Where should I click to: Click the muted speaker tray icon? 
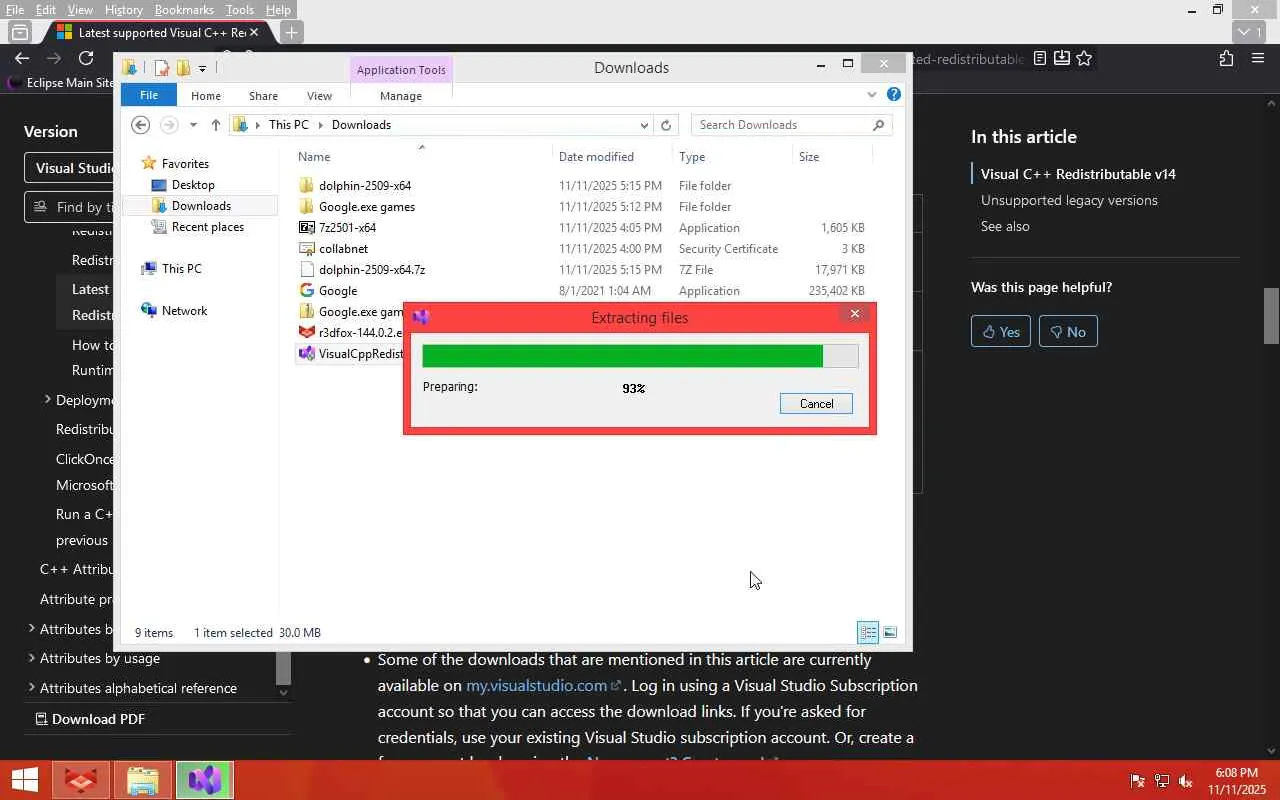tap(1186, 781)
